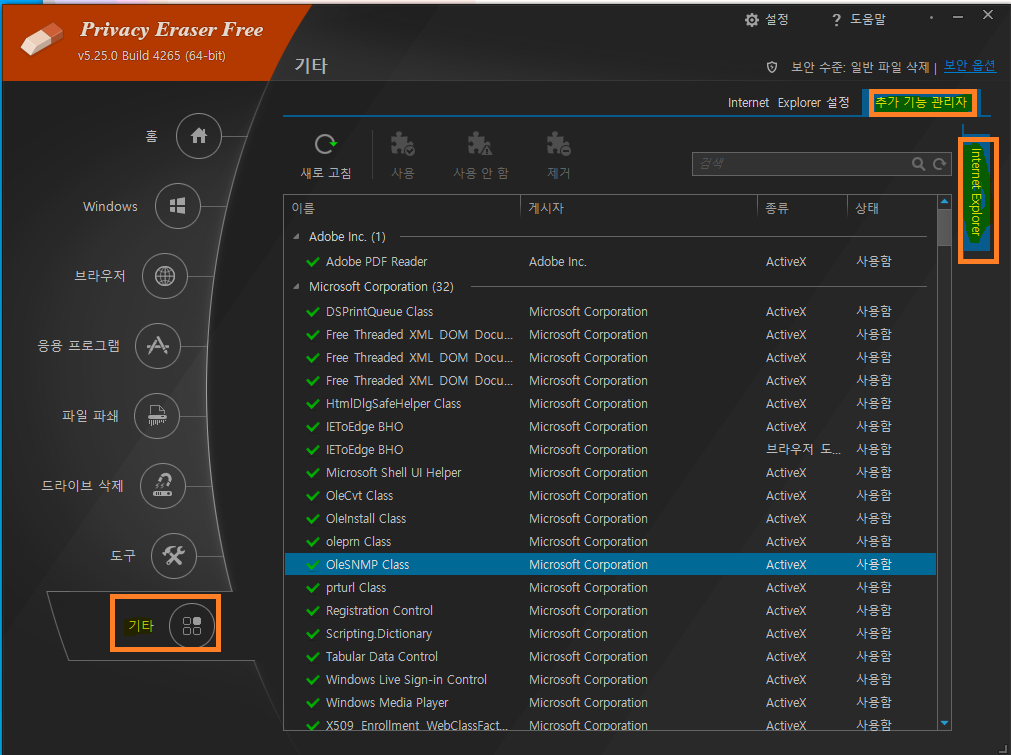Viewport: 1011px width, 755px height.
Task: Sort by 상태 column header
Action: point(892,208)
